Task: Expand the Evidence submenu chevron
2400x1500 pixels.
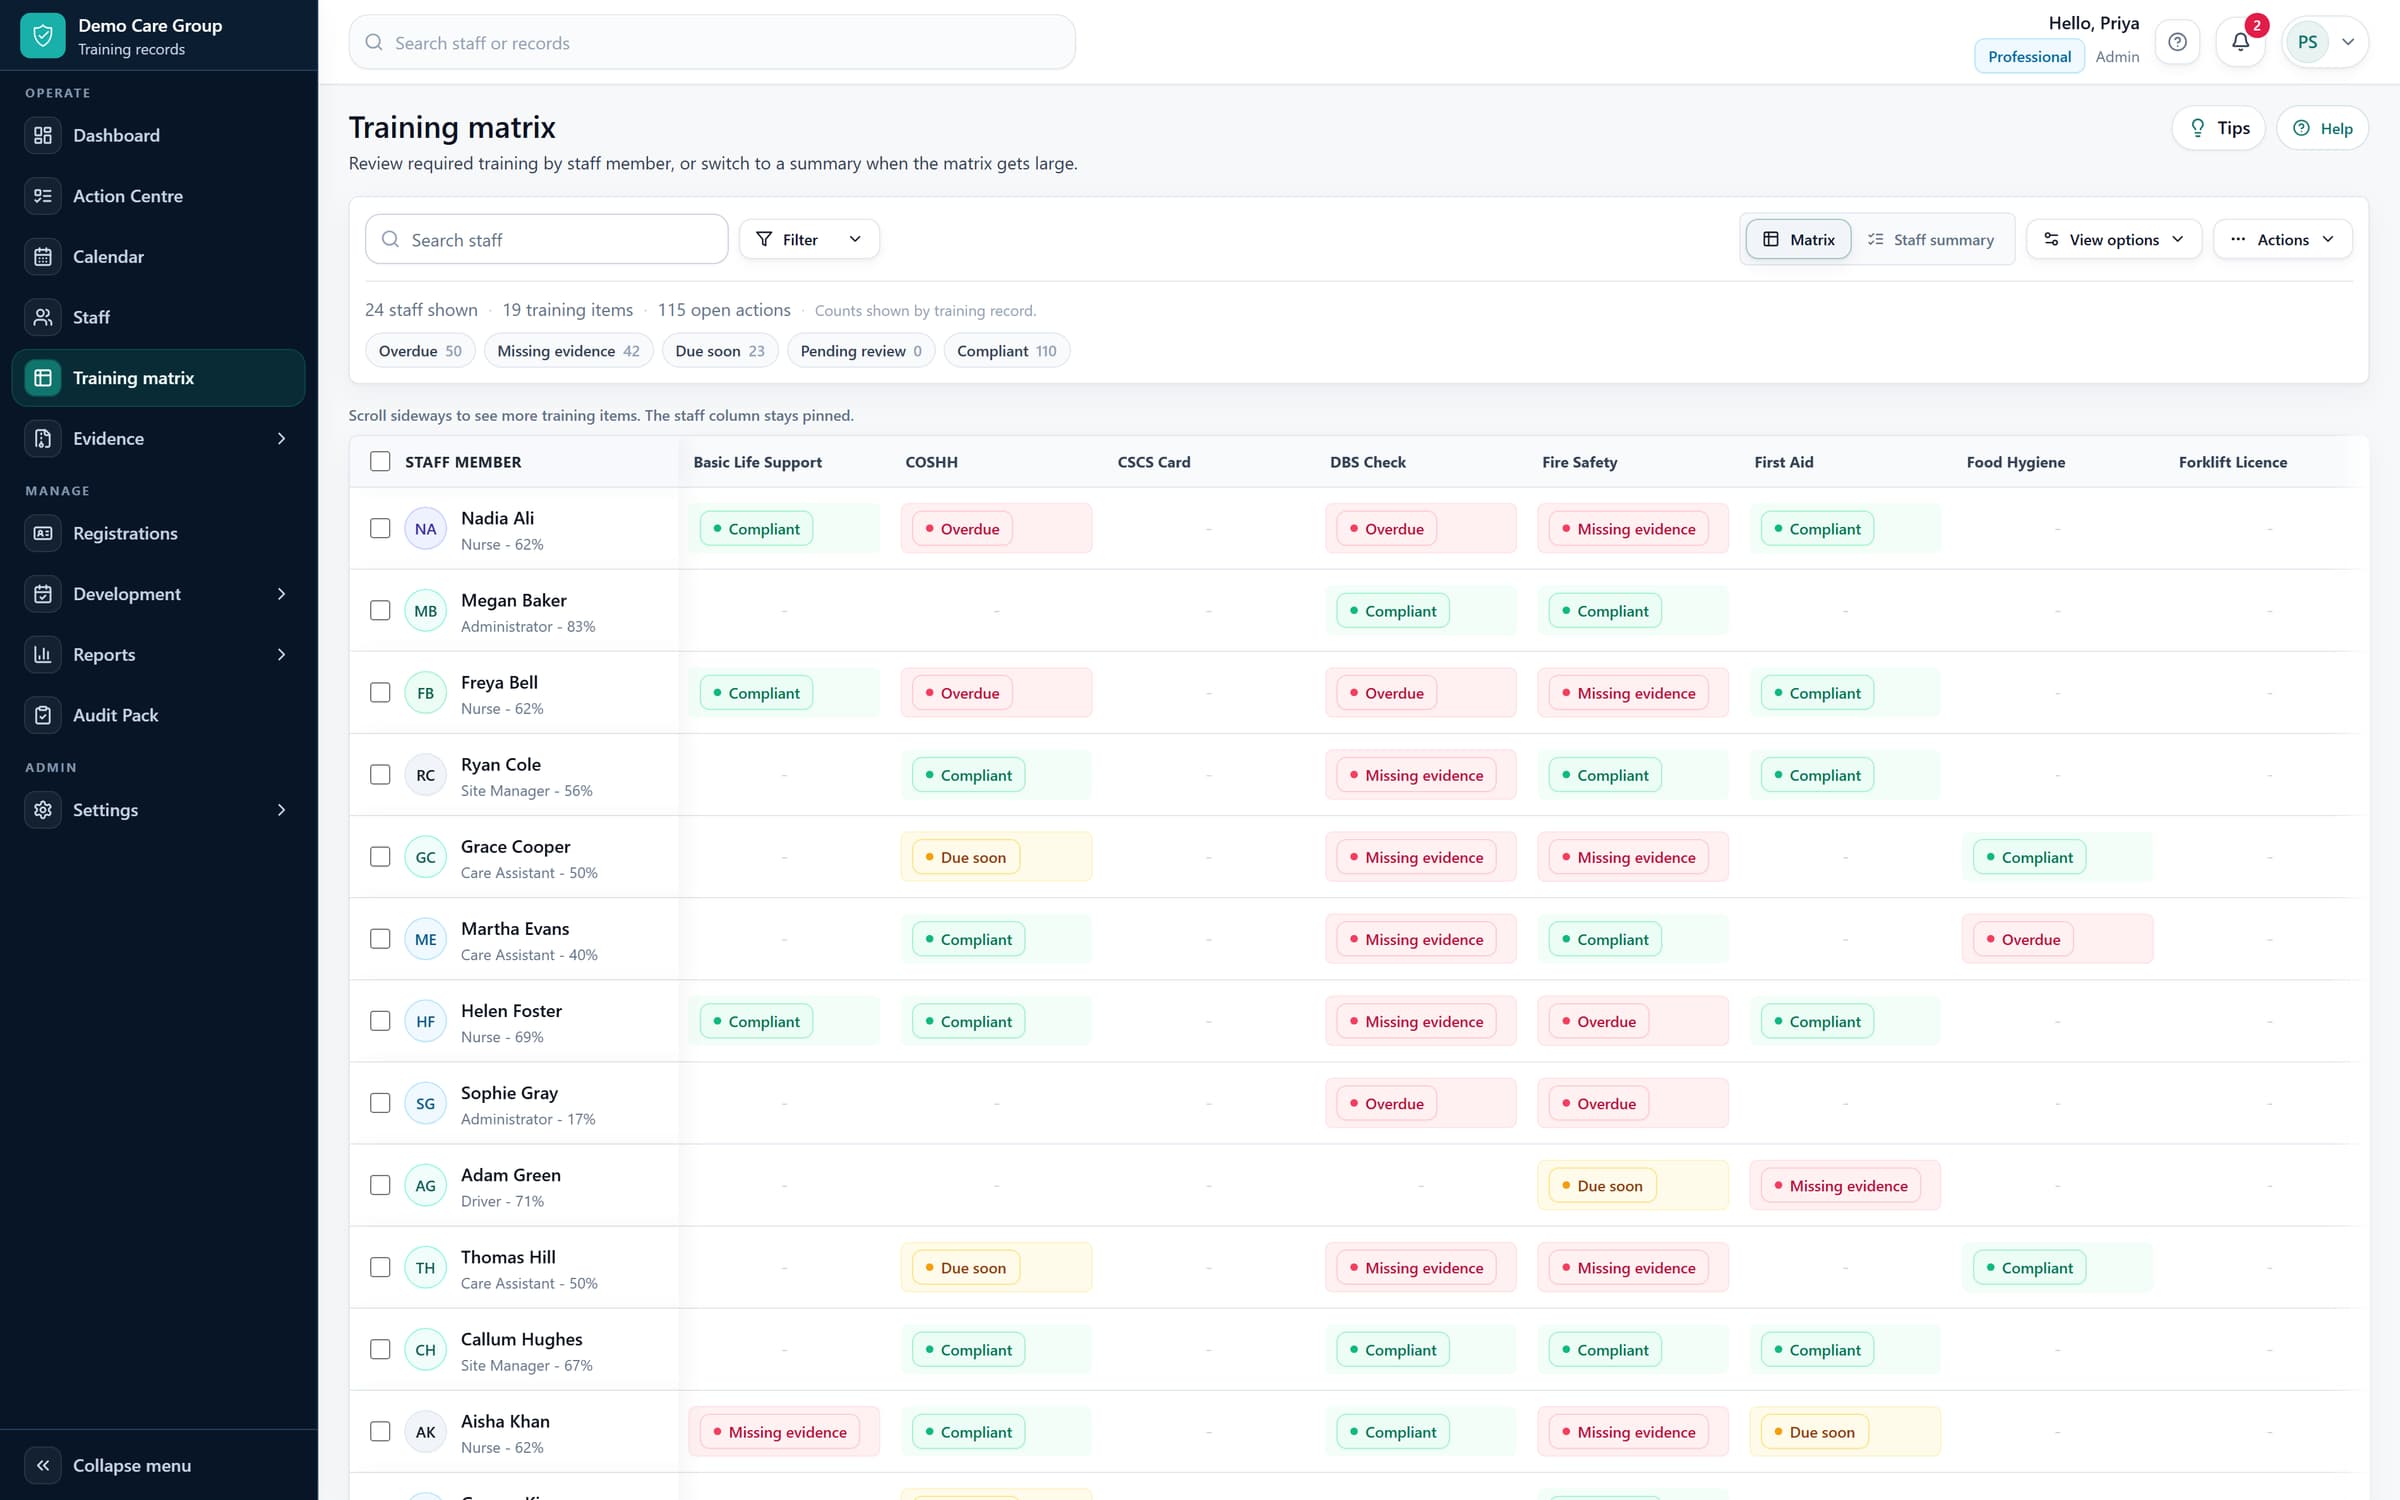Action: click(x=281, y=438)
